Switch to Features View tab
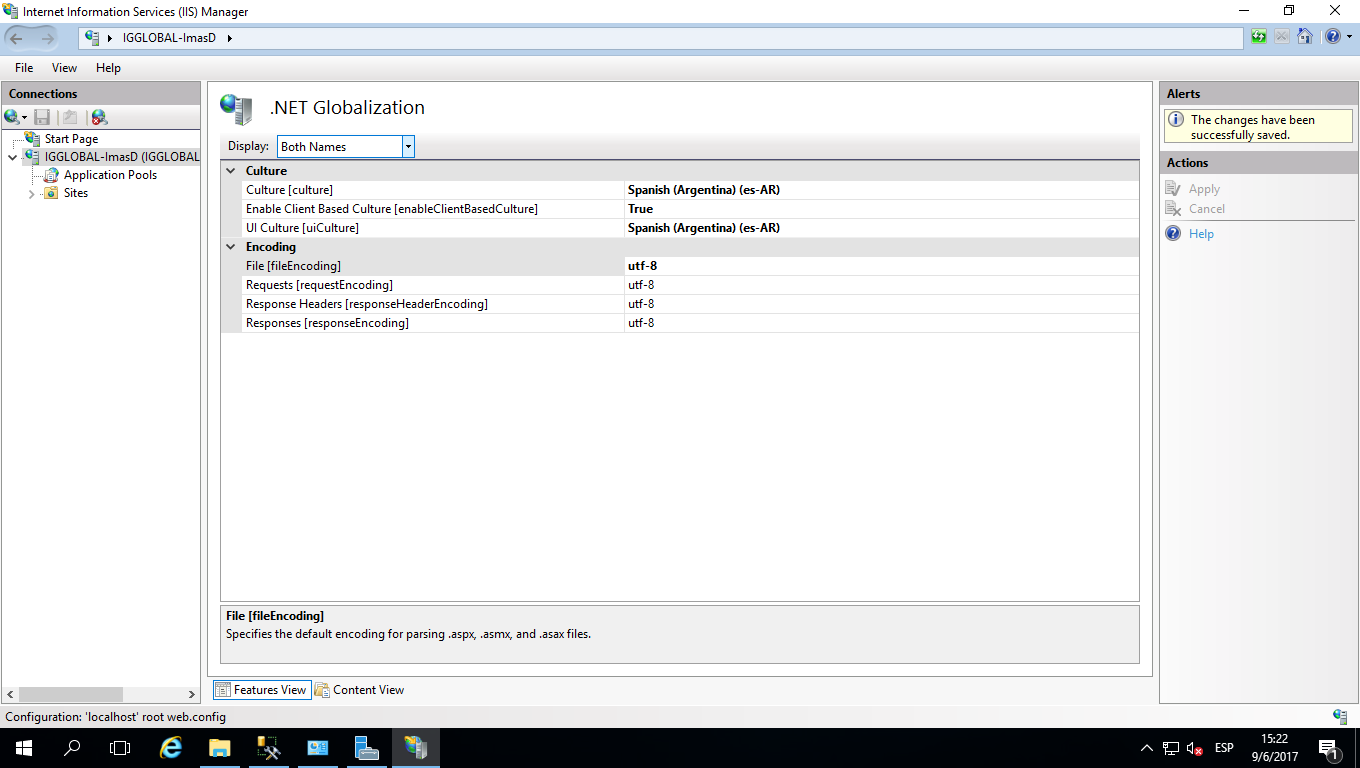This screenshot has width=1360, height=768. (x=260, y=689)
